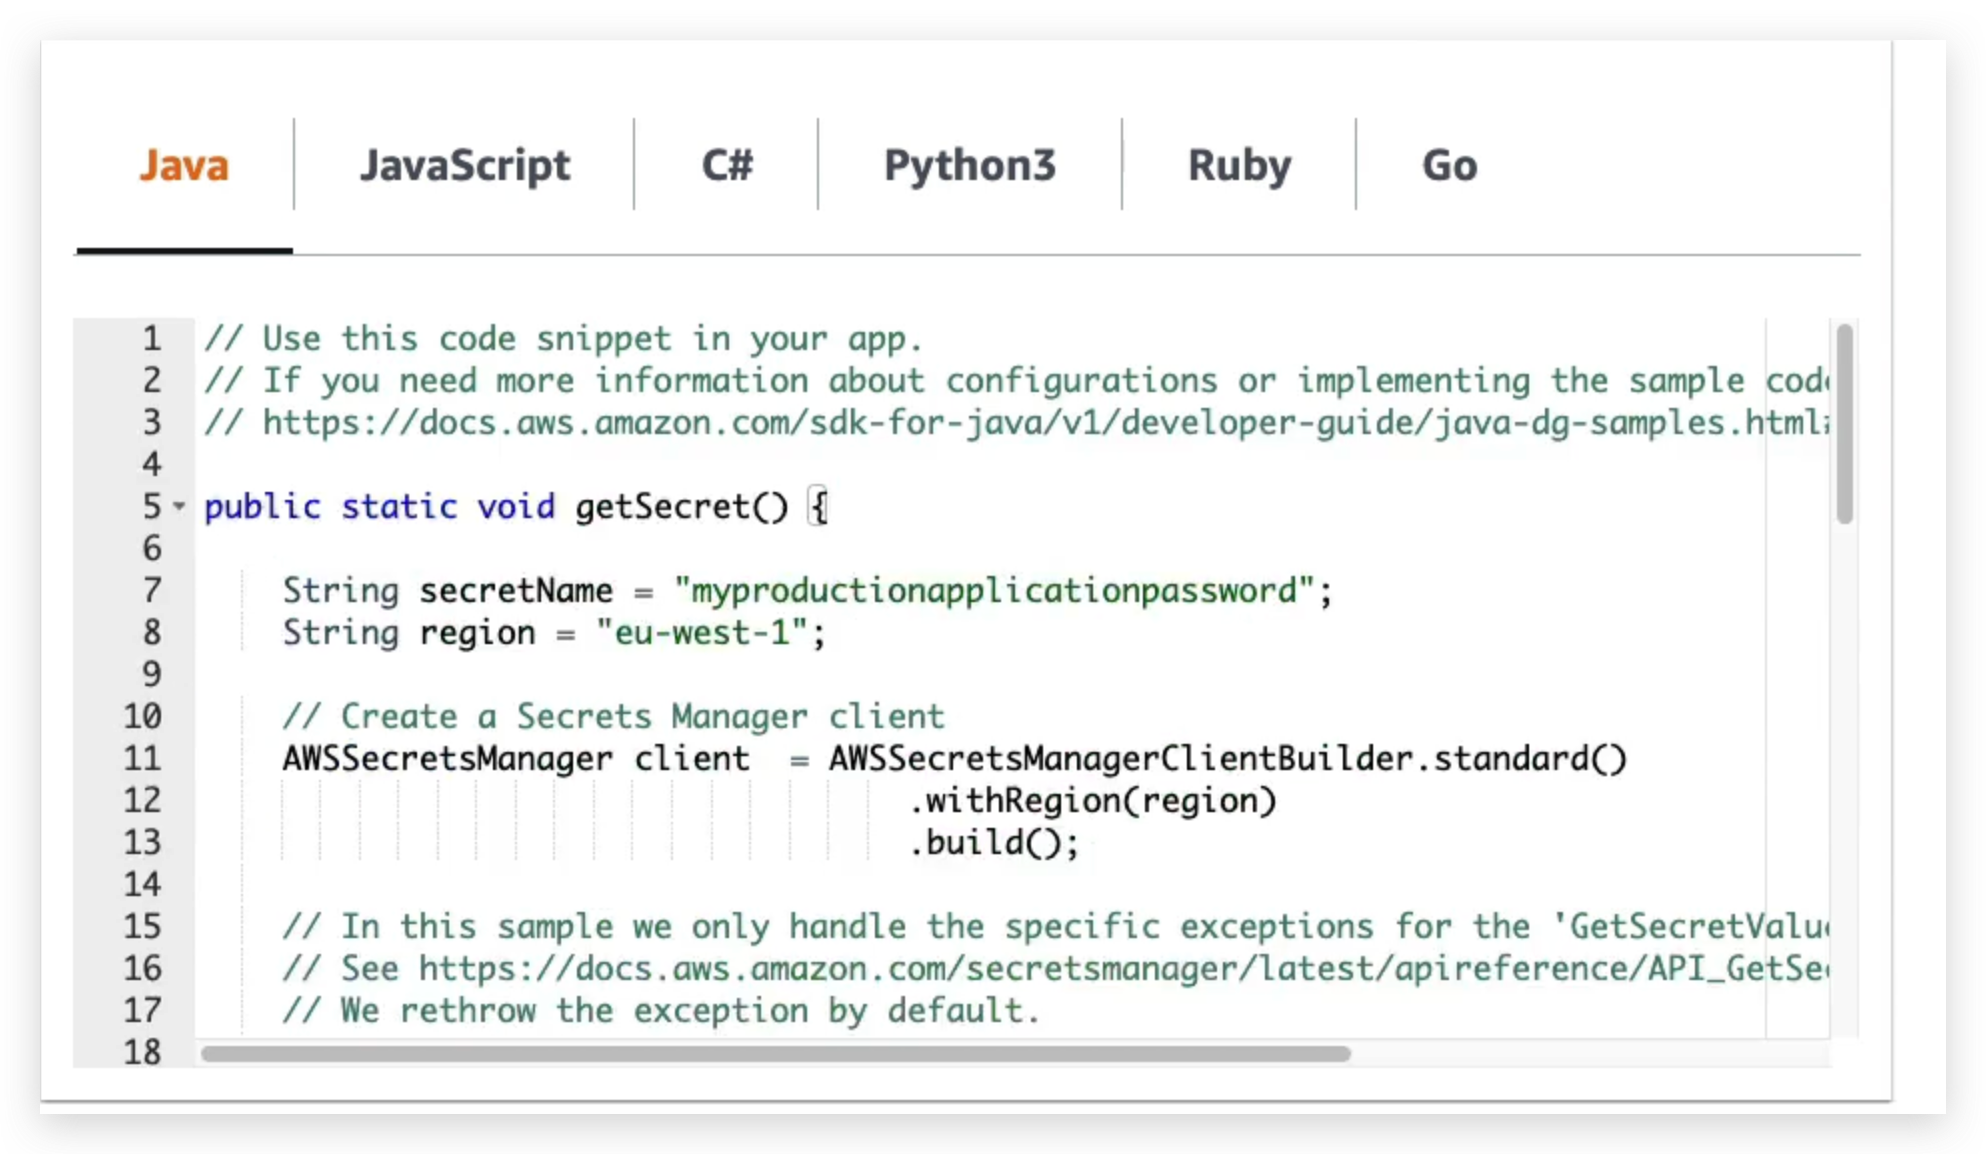Collapse the getSecret method using the fold arrow
The height and width of the screenshot is (1154, 1986).
pos(179,508)
